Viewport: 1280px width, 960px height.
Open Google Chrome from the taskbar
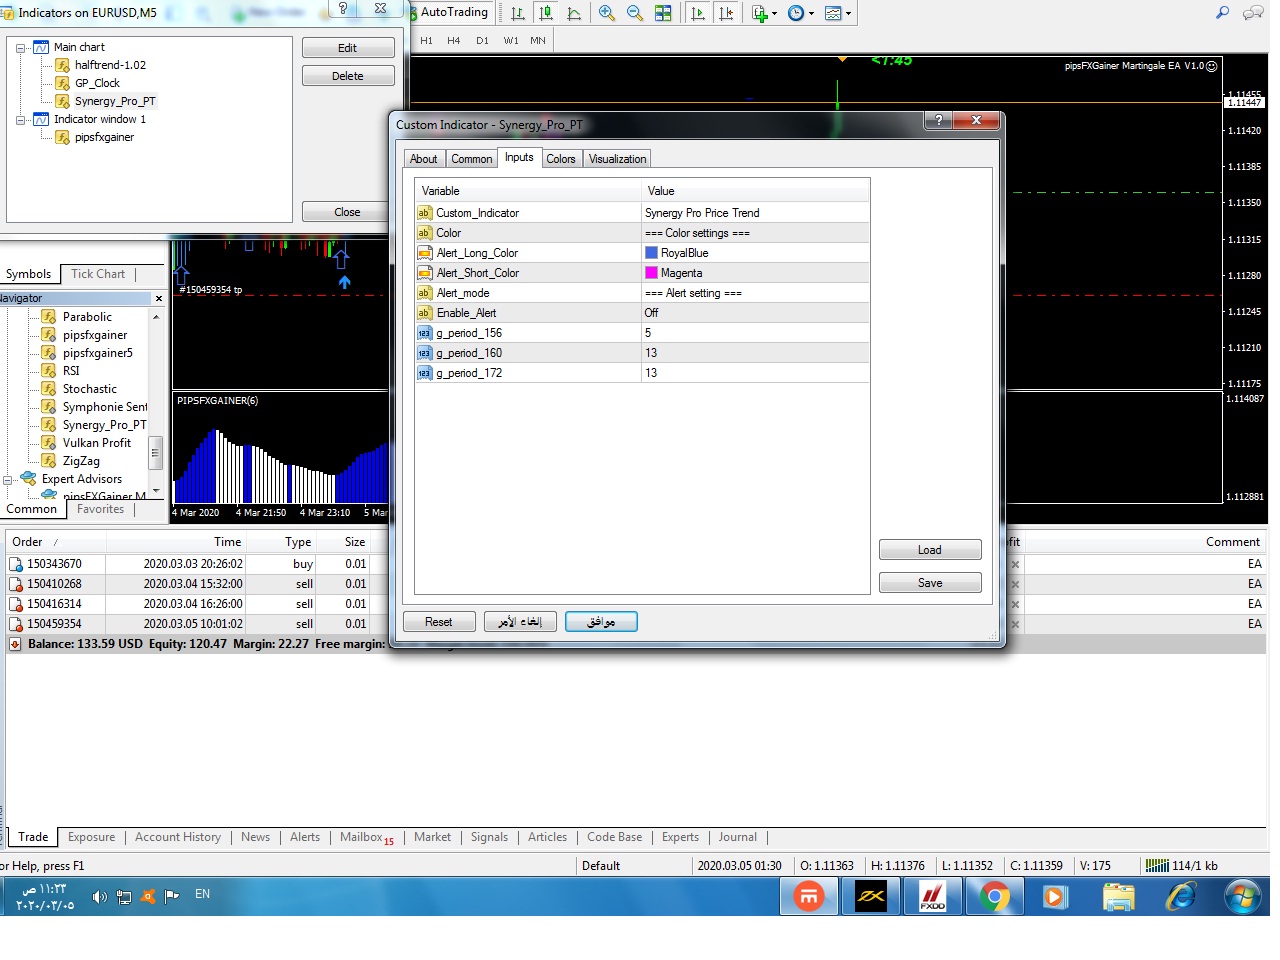[x=994, y=896]
